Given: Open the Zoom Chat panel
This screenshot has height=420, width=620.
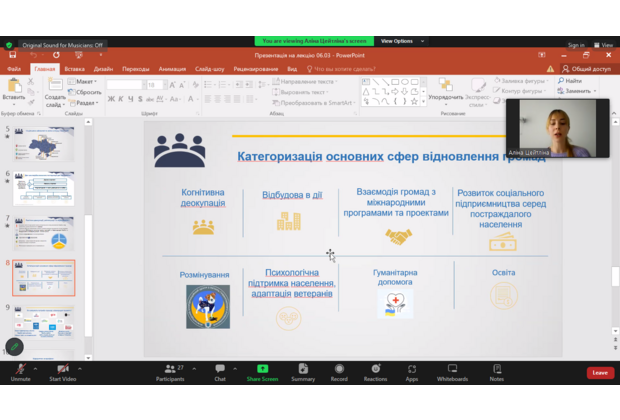Looking at the screenshot, I should pyautogui.click(x=220, y=370).
